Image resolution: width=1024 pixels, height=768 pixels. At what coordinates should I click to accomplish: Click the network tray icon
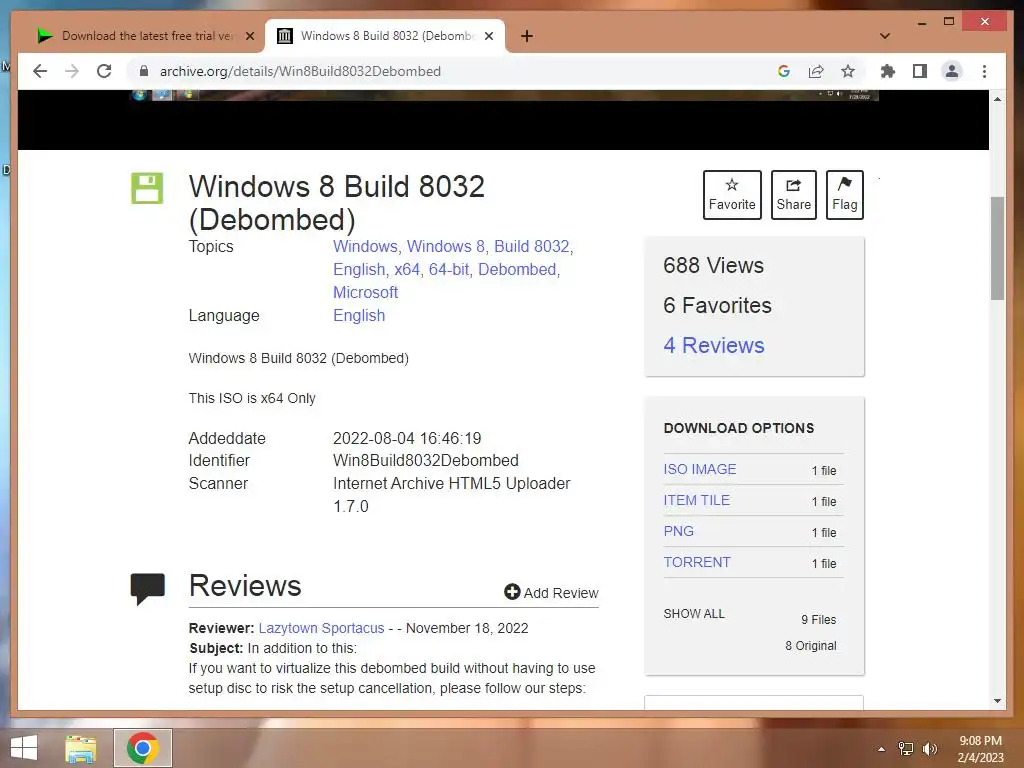point(906,749)
